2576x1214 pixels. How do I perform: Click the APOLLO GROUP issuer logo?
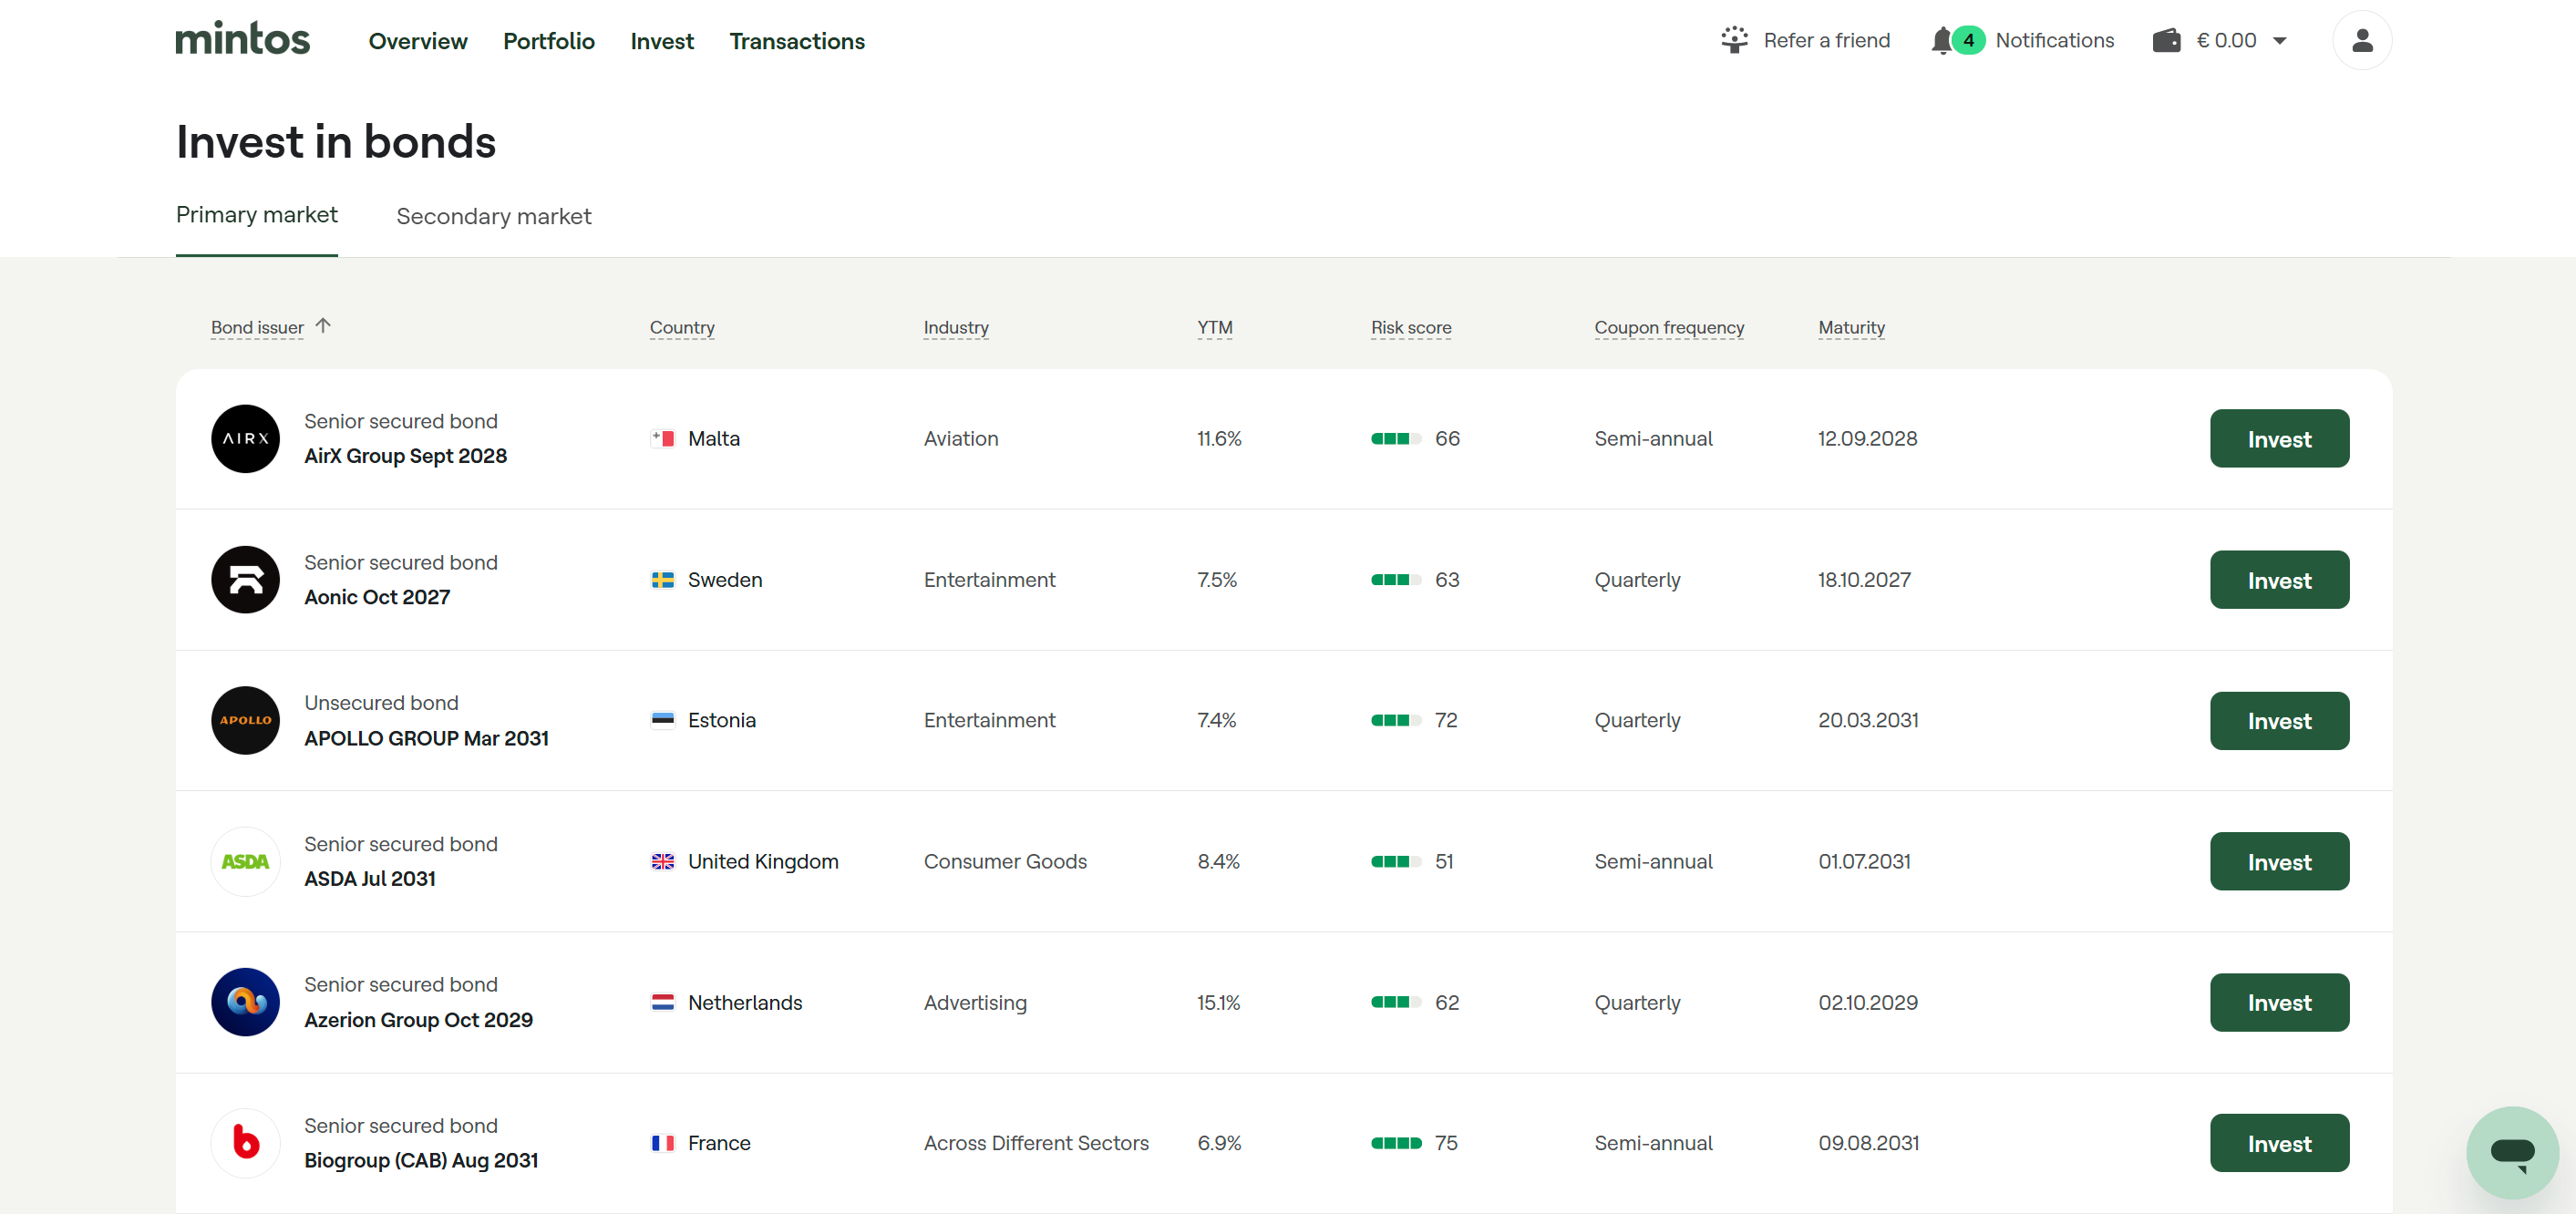pos(245,720)
